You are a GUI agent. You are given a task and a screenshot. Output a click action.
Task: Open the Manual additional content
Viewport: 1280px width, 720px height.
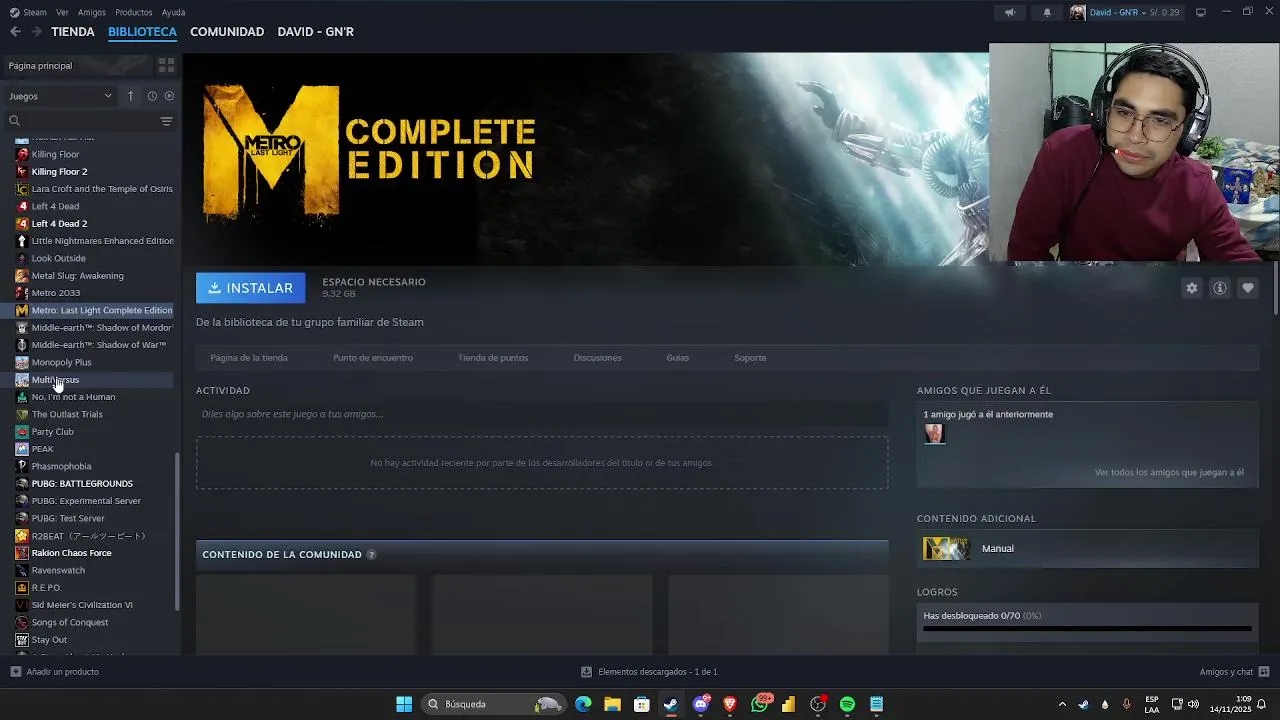pyautogui.click(x=1088, y=548)
